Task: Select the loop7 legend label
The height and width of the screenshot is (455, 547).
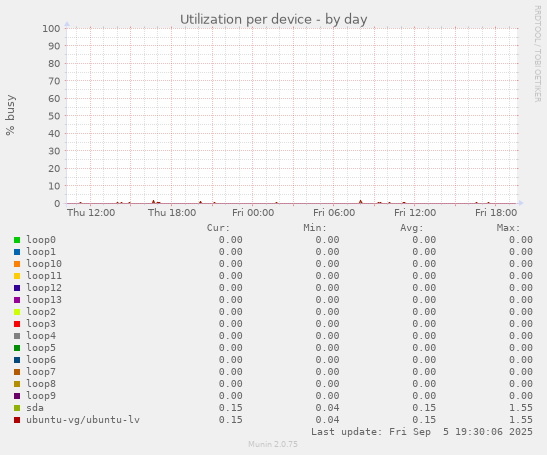Action: click(x=41, y=372)
